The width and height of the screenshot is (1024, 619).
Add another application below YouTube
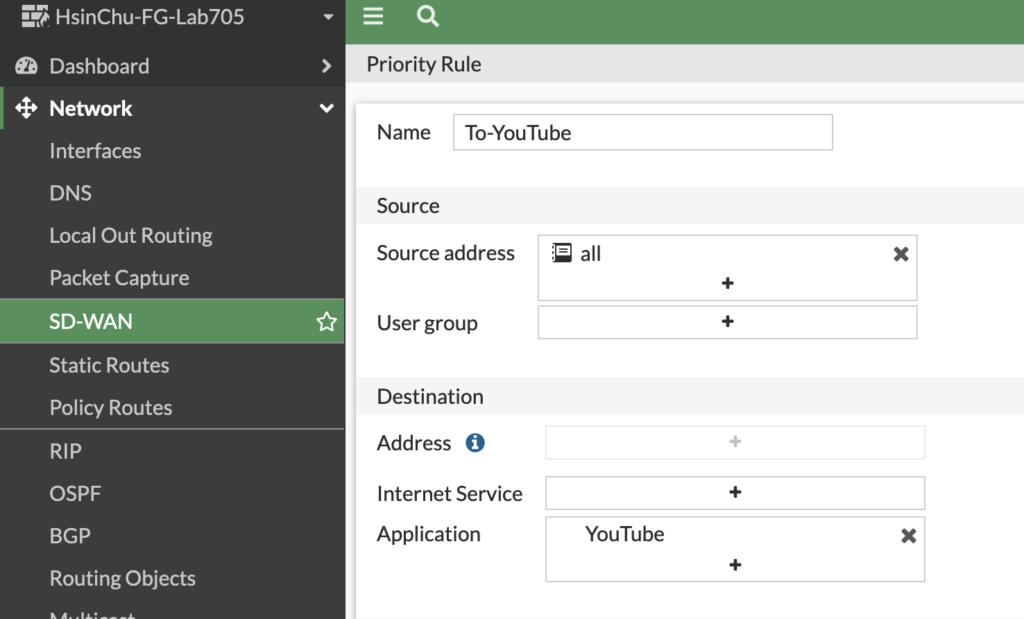pyautogui.click(x=734, y=564)
